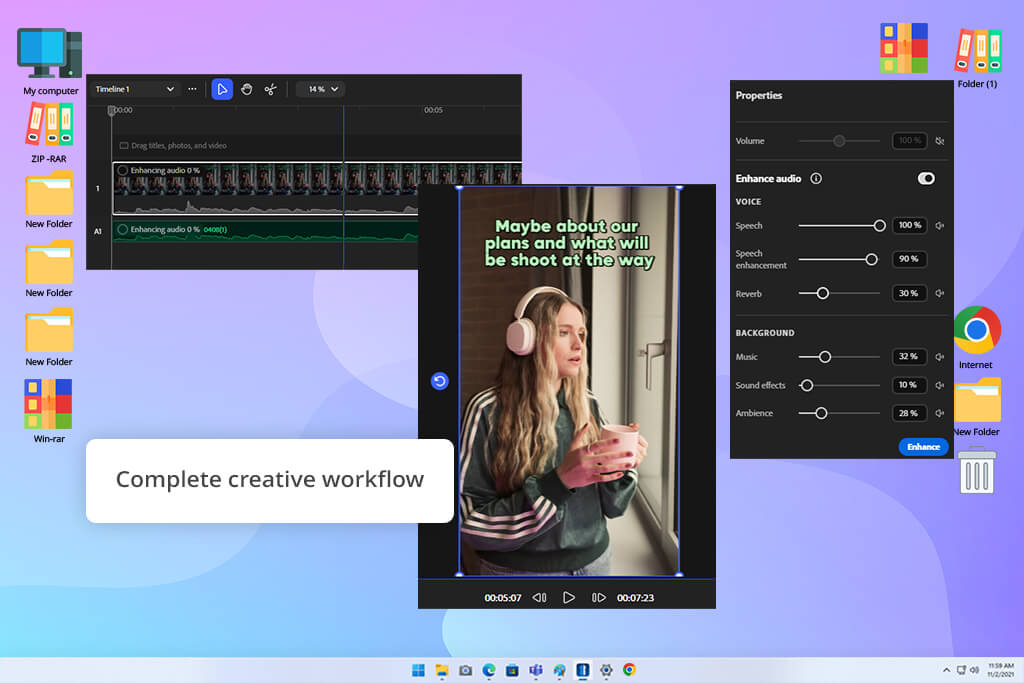
Task: Mute the Reverb channel icon
Action: tap(940, 293)
